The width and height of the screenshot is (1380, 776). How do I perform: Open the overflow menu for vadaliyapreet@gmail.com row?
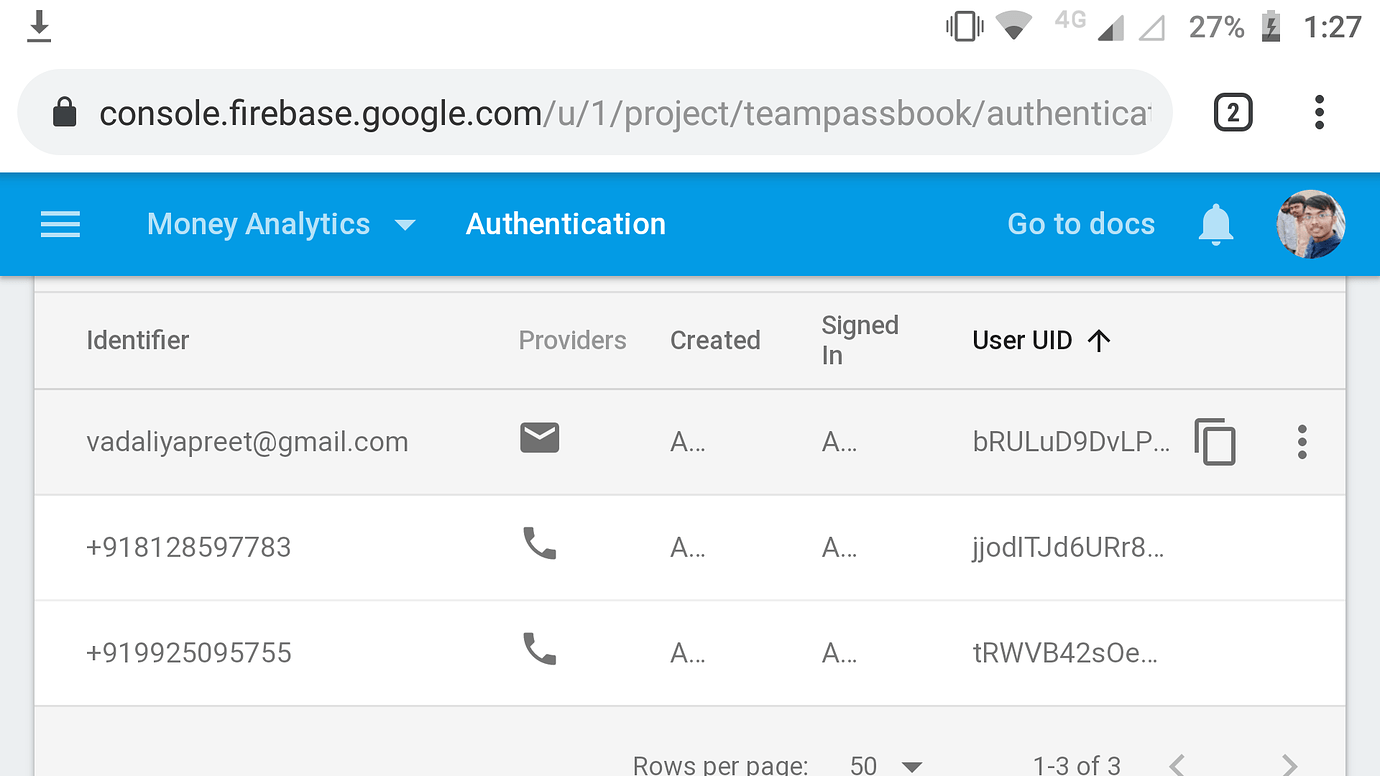click(1302, 441)
